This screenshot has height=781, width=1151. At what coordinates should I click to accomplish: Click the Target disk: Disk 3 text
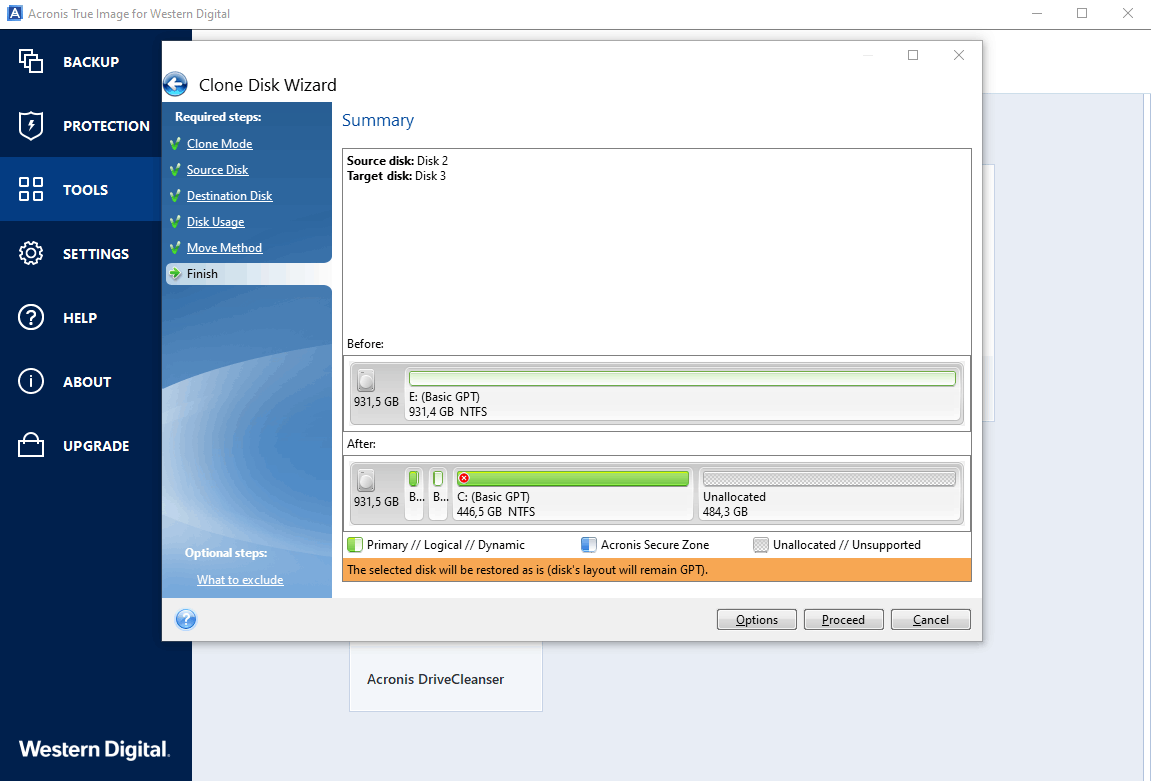(x=396, y=175)
